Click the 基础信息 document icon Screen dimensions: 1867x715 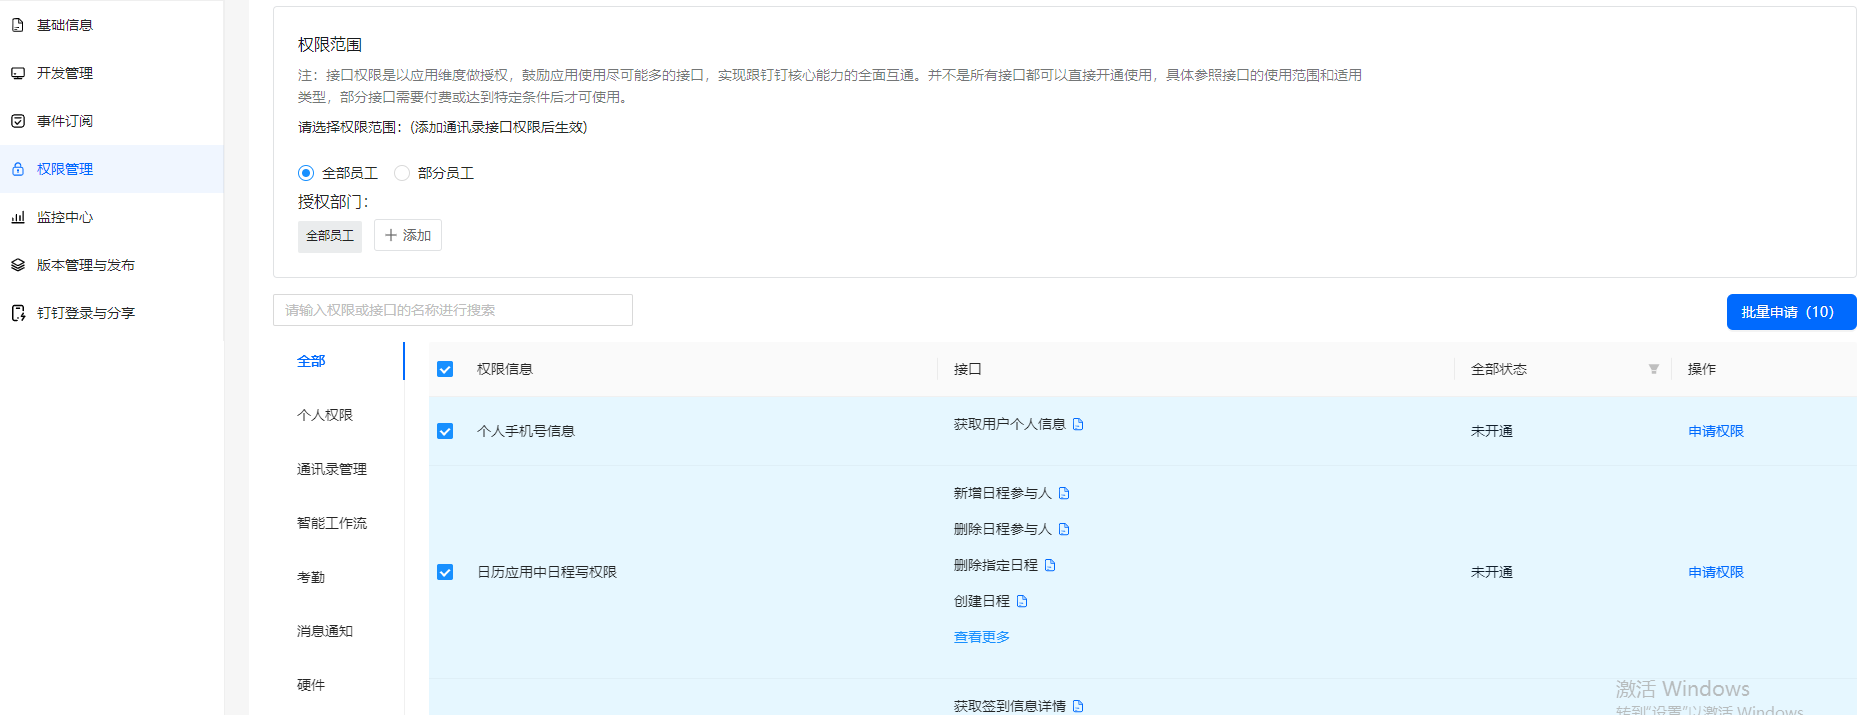click(x=18, y=25)
